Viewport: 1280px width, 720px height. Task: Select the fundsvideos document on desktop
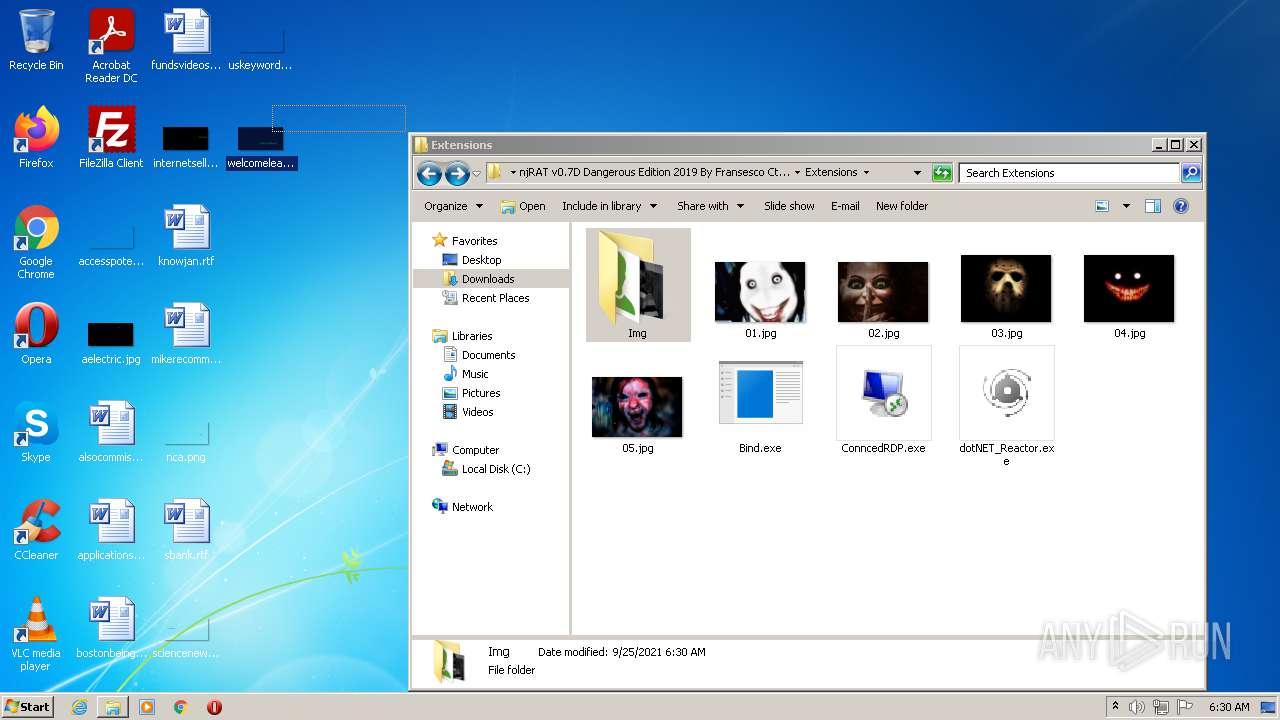(186, 41)
